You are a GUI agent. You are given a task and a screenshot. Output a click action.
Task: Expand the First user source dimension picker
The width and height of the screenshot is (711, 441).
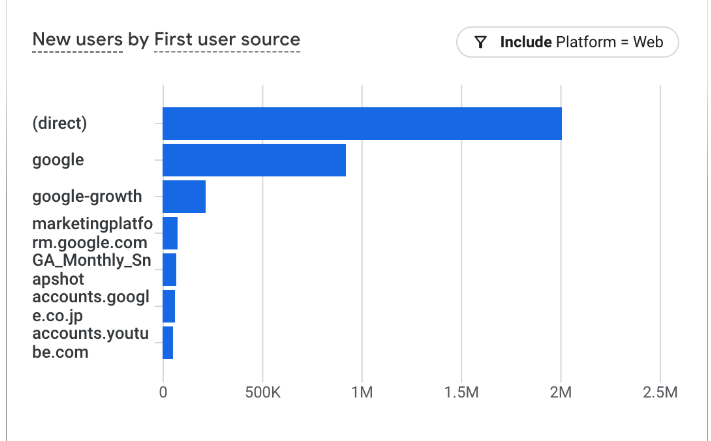[x=227, y=40]
